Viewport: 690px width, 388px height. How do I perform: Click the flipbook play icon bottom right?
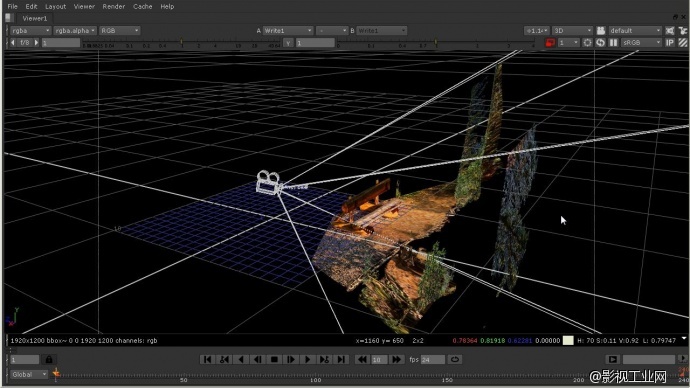point(613,360)
